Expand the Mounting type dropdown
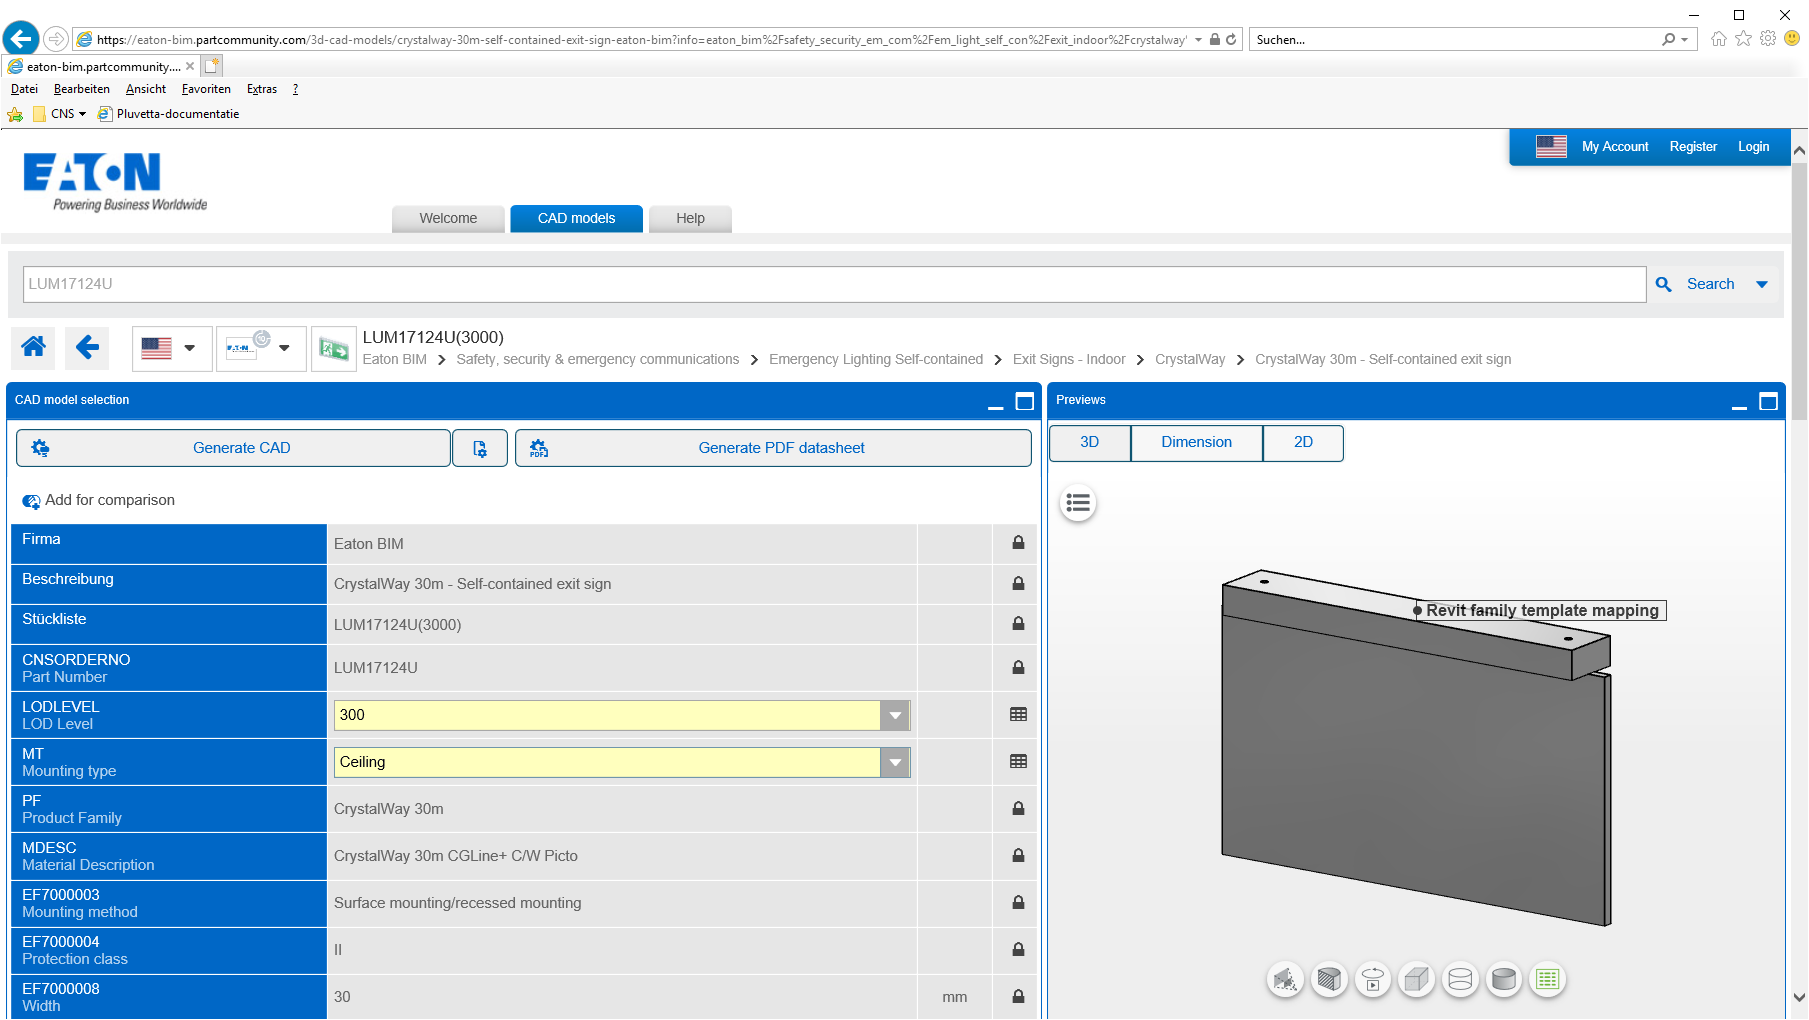 (895, 762)
